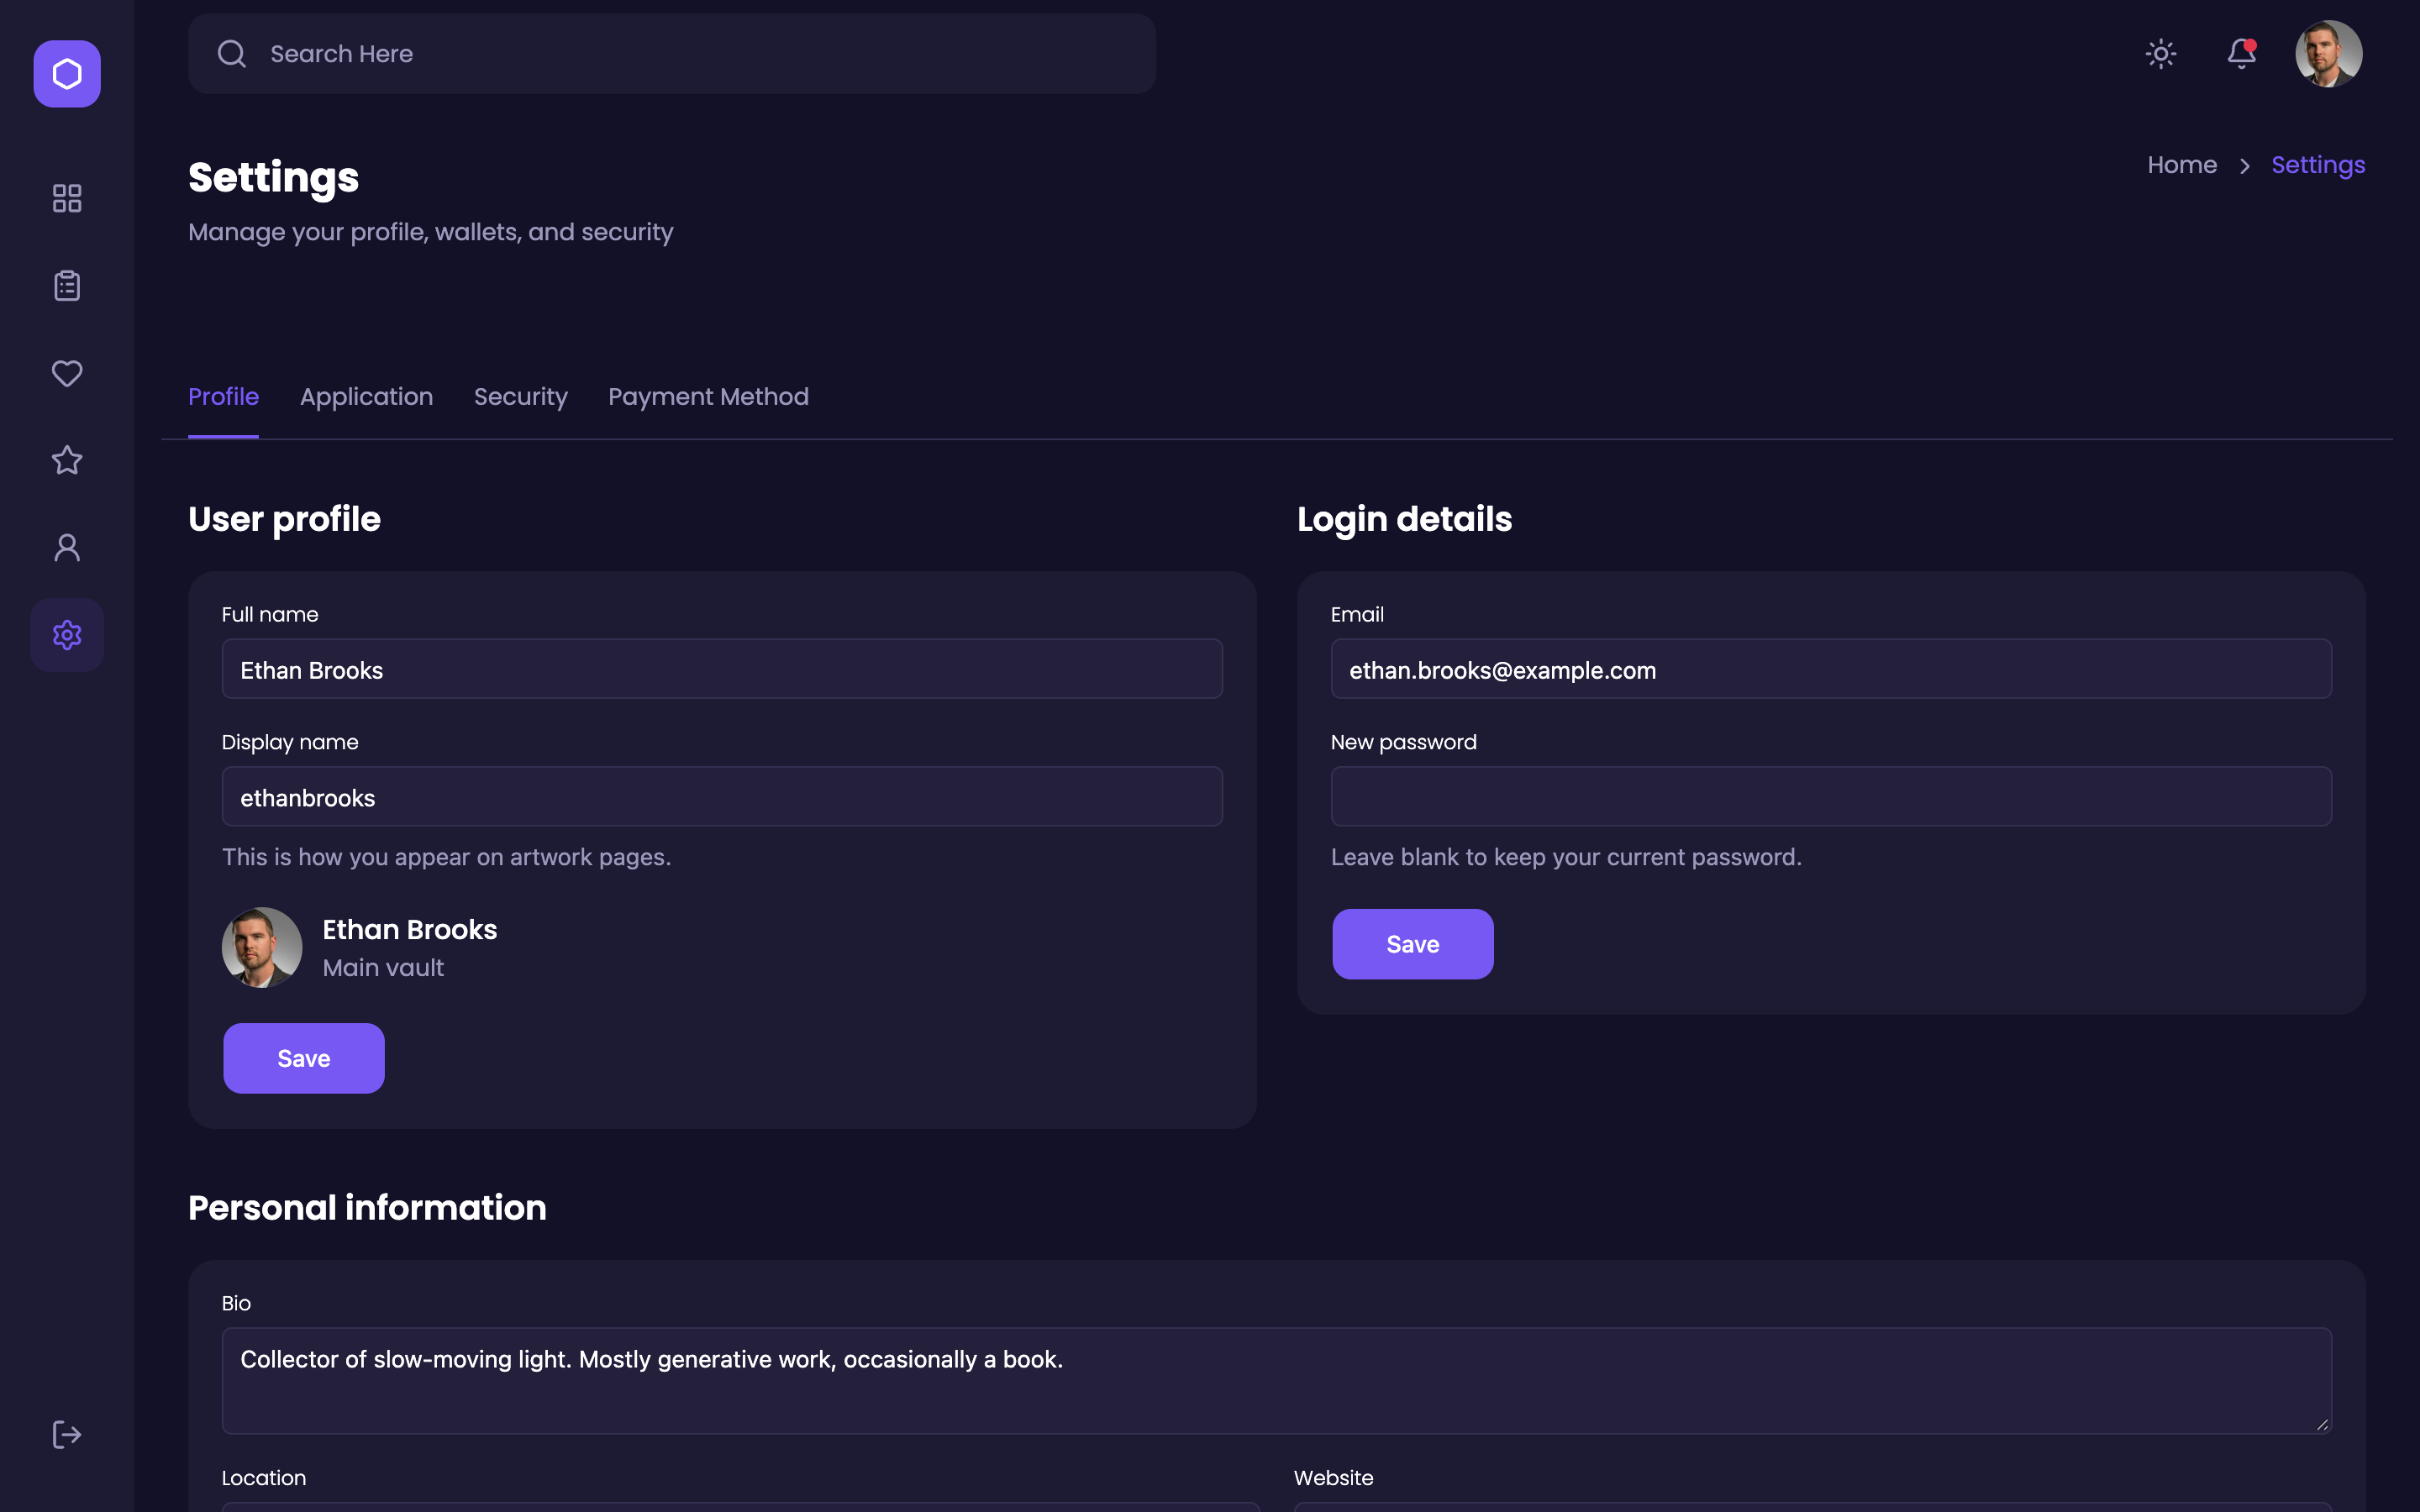This screenshot has height=1512, width=2420.
Task: Toggle light theme with the sun icon
Action: 2161,54
